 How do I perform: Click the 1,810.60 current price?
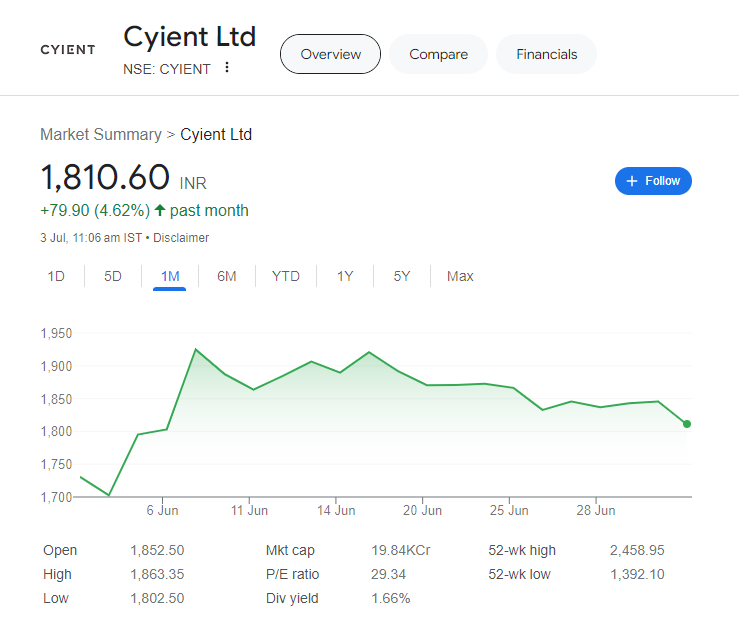pyautogui.click(x=105, y=177)
